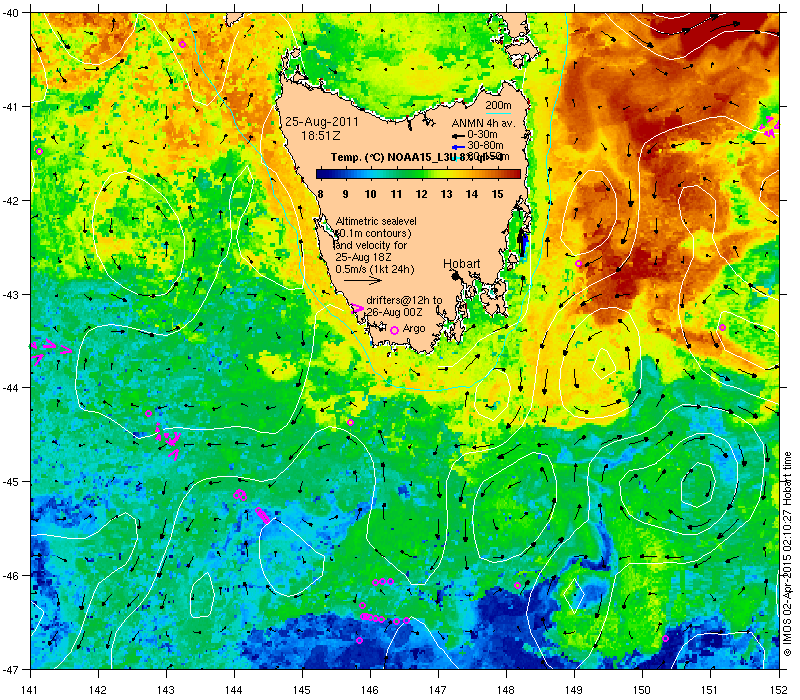Click the magenta Argo circle in the legend
The width and height of the screenshot is (800, 700).
click(x=394, y=331)
